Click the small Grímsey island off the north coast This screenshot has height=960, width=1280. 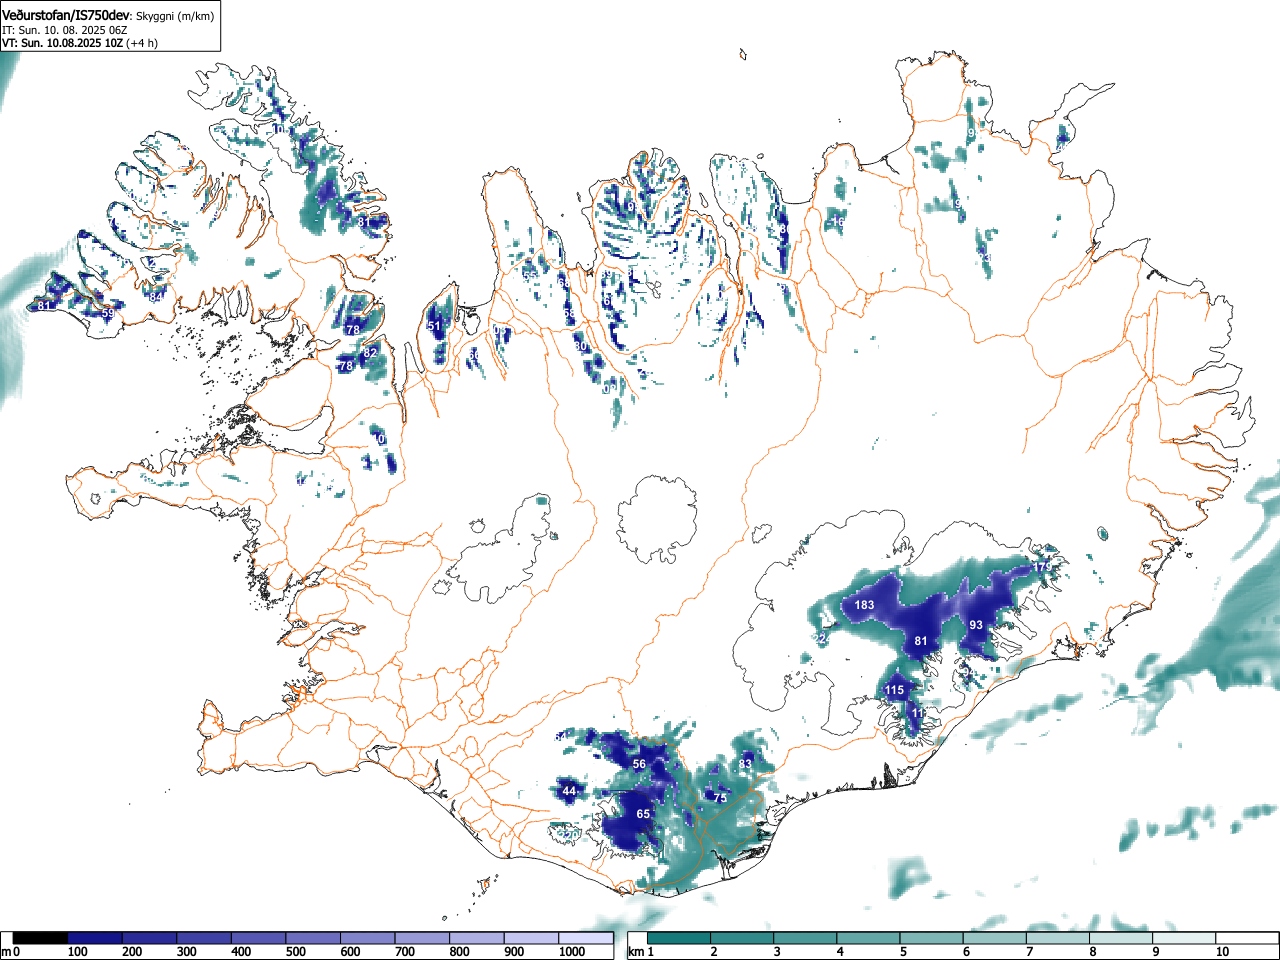[x=743, y=56]
